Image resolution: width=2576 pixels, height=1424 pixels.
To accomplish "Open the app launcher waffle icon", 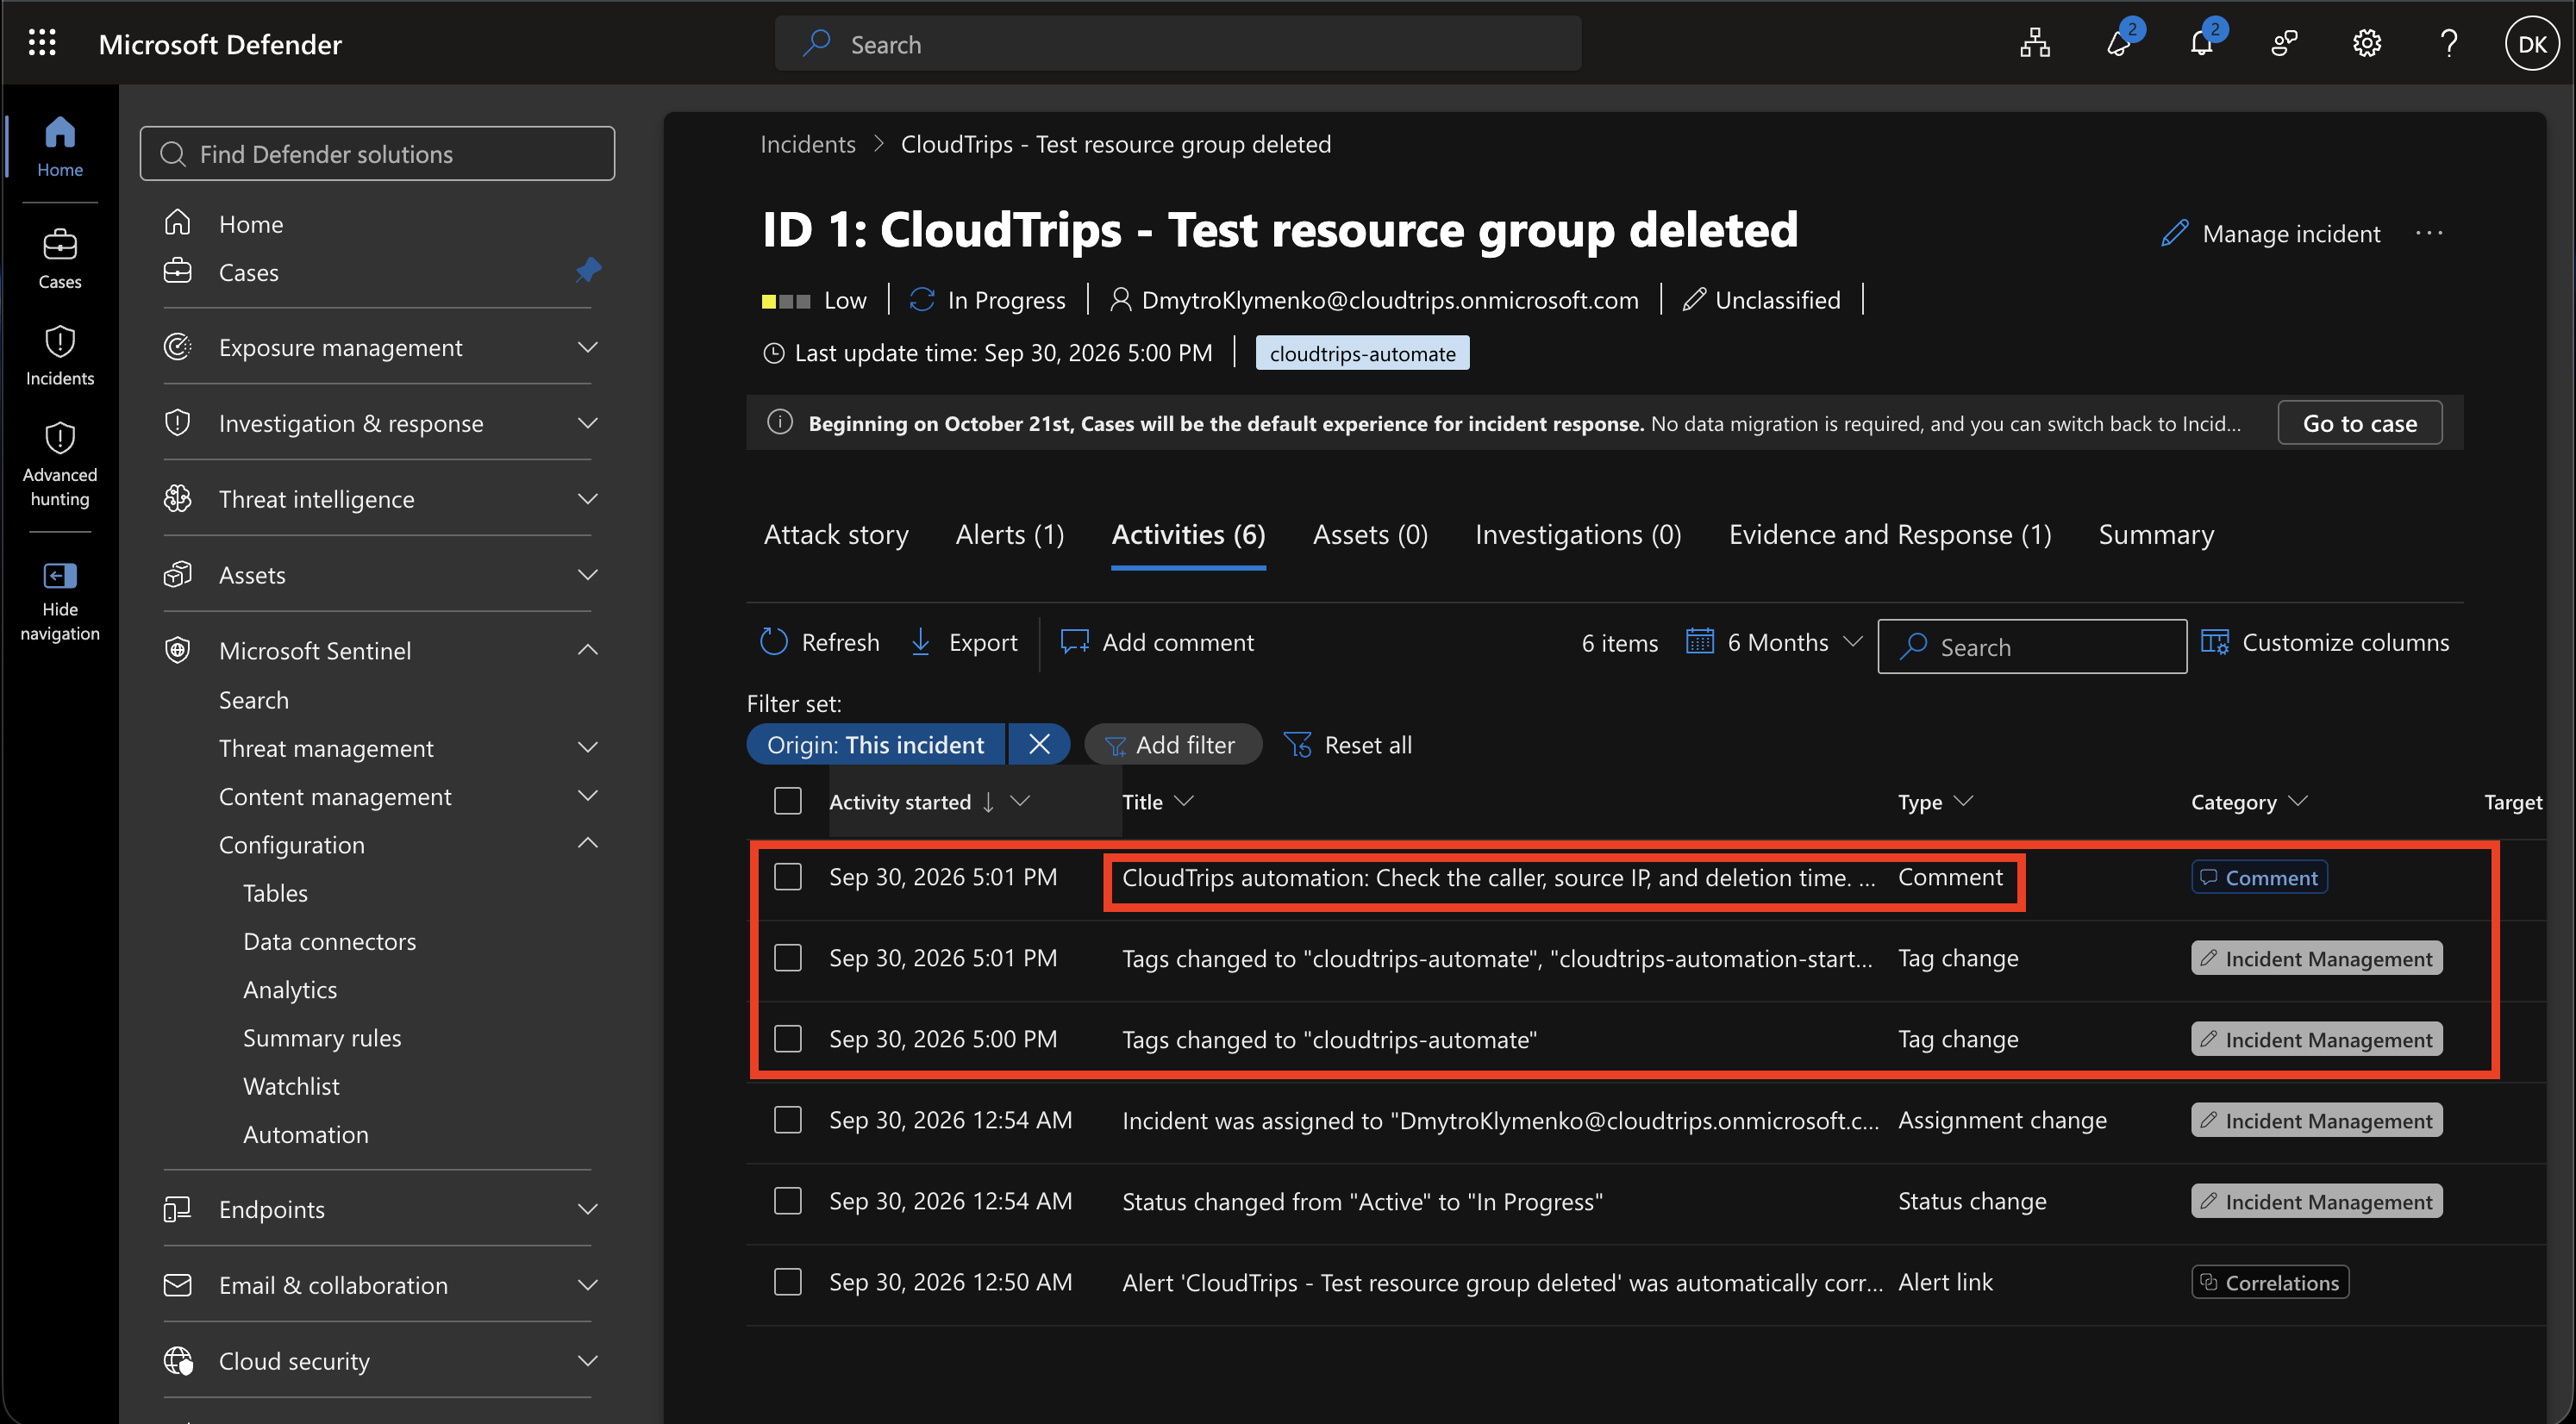I will [x=42, y=43].
